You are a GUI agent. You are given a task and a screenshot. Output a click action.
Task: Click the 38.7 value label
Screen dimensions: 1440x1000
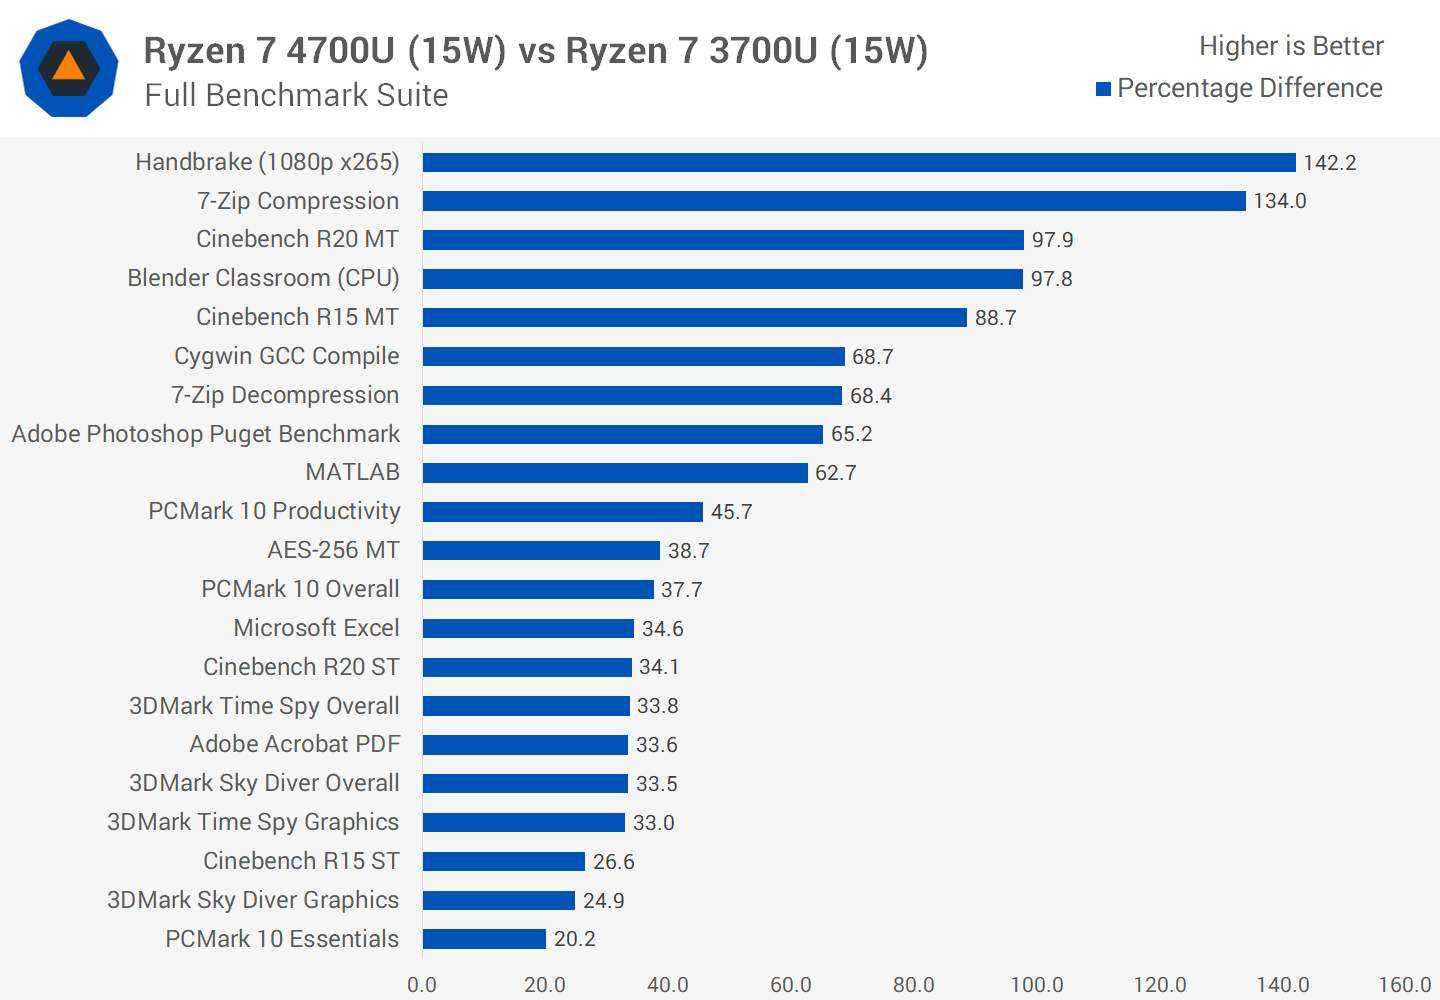689,551
